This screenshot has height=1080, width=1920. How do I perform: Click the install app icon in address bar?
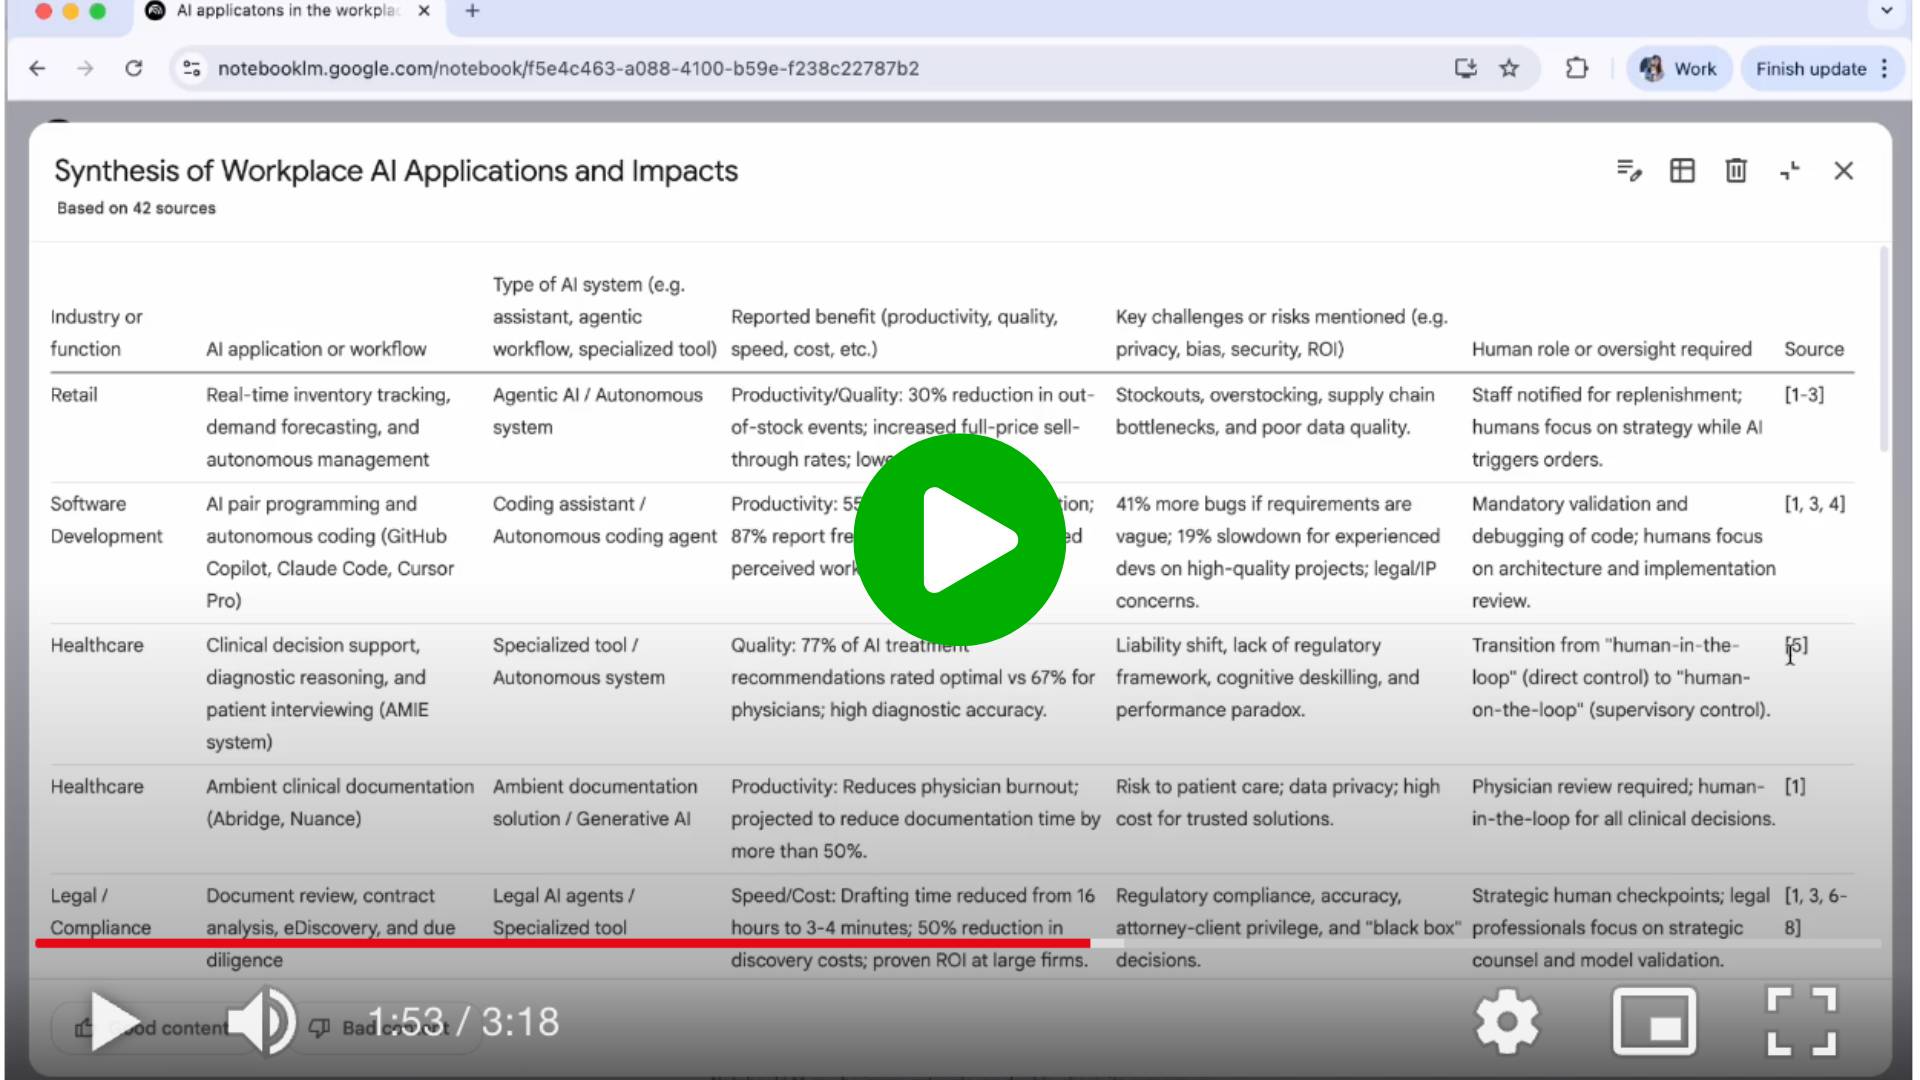point(1465,69)
